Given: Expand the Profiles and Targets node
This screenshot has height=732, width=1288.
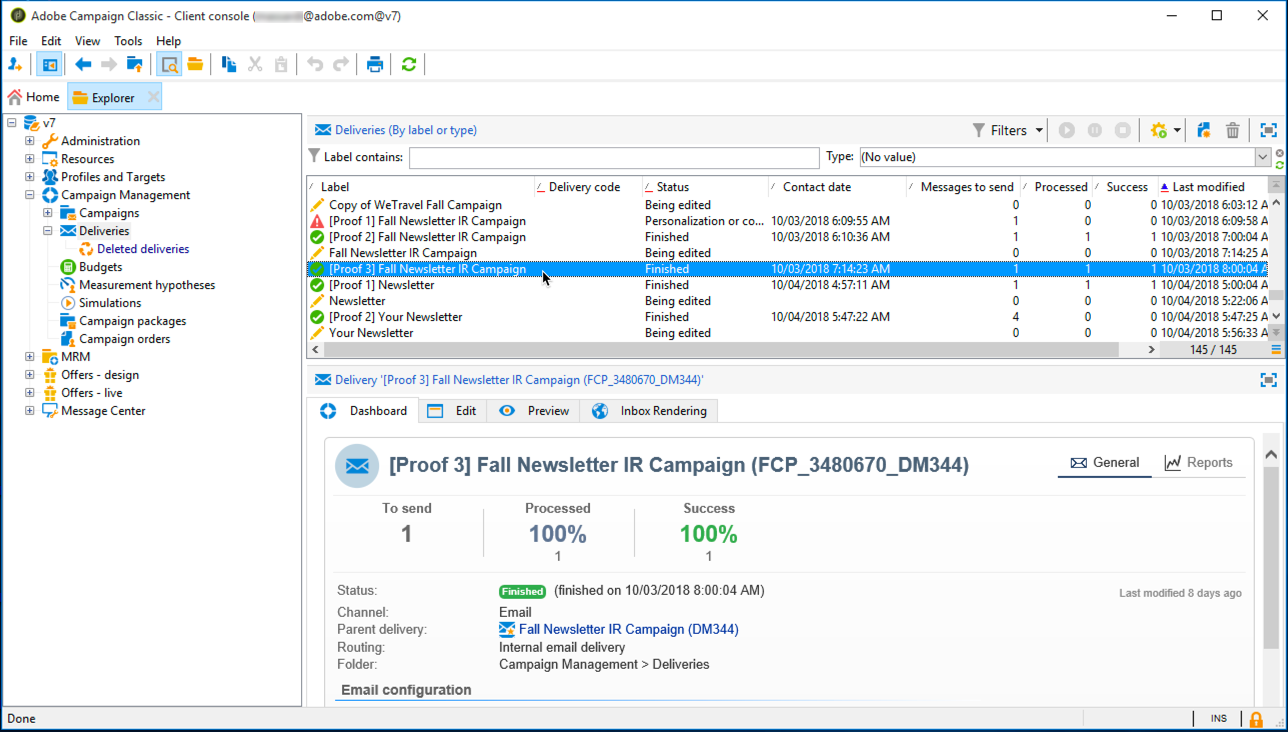Looking at the screenshot, I should pyautogui.click(x=30, y=177).
